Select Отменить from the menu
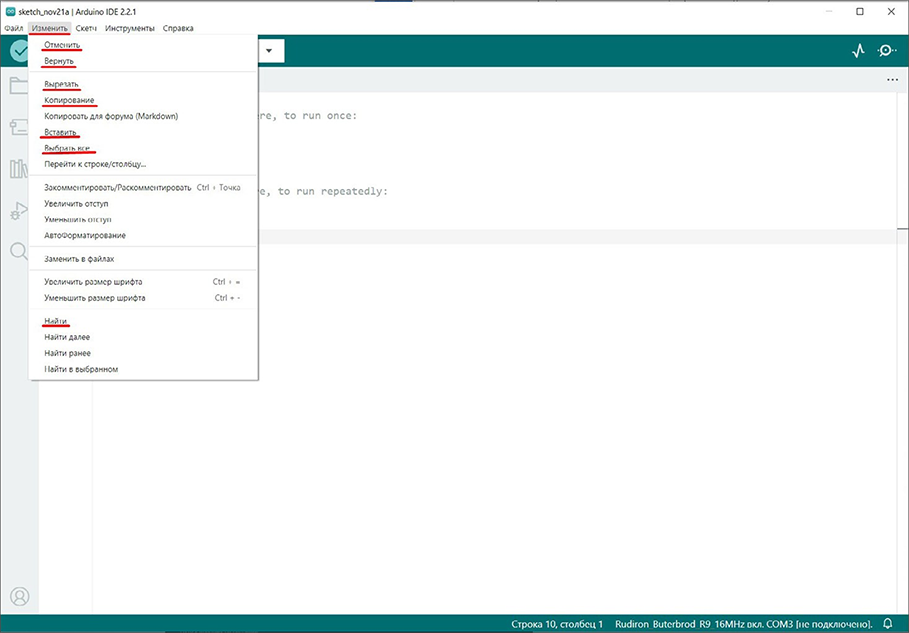 143,45
